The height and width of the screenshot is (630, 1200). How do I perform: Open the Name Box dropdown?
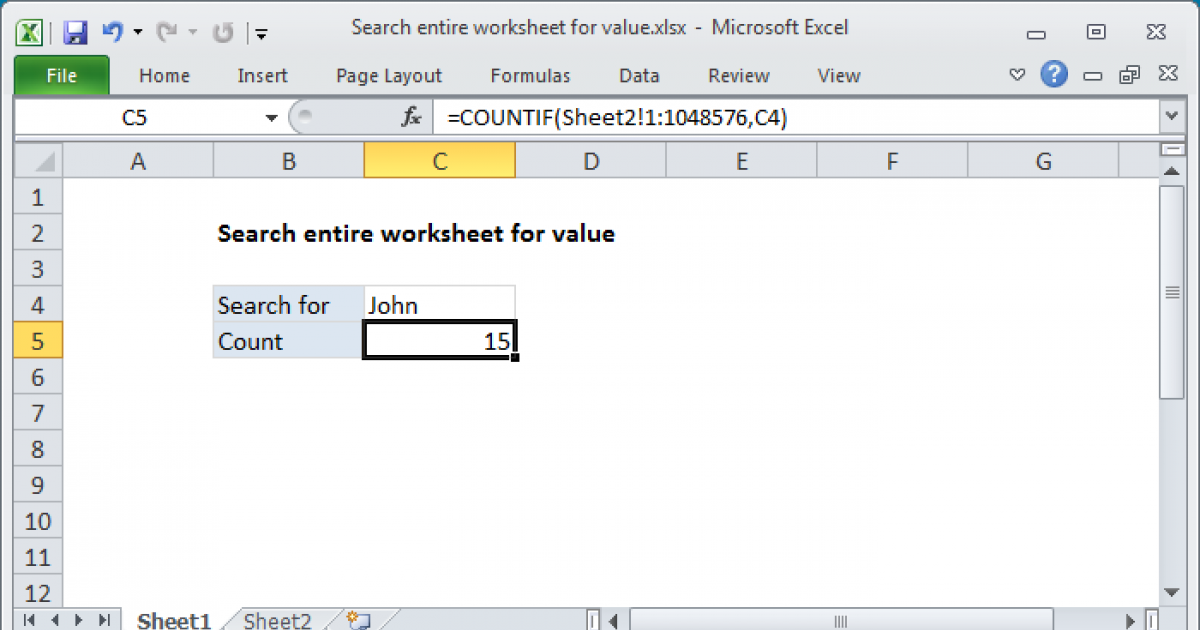(269, 116)
